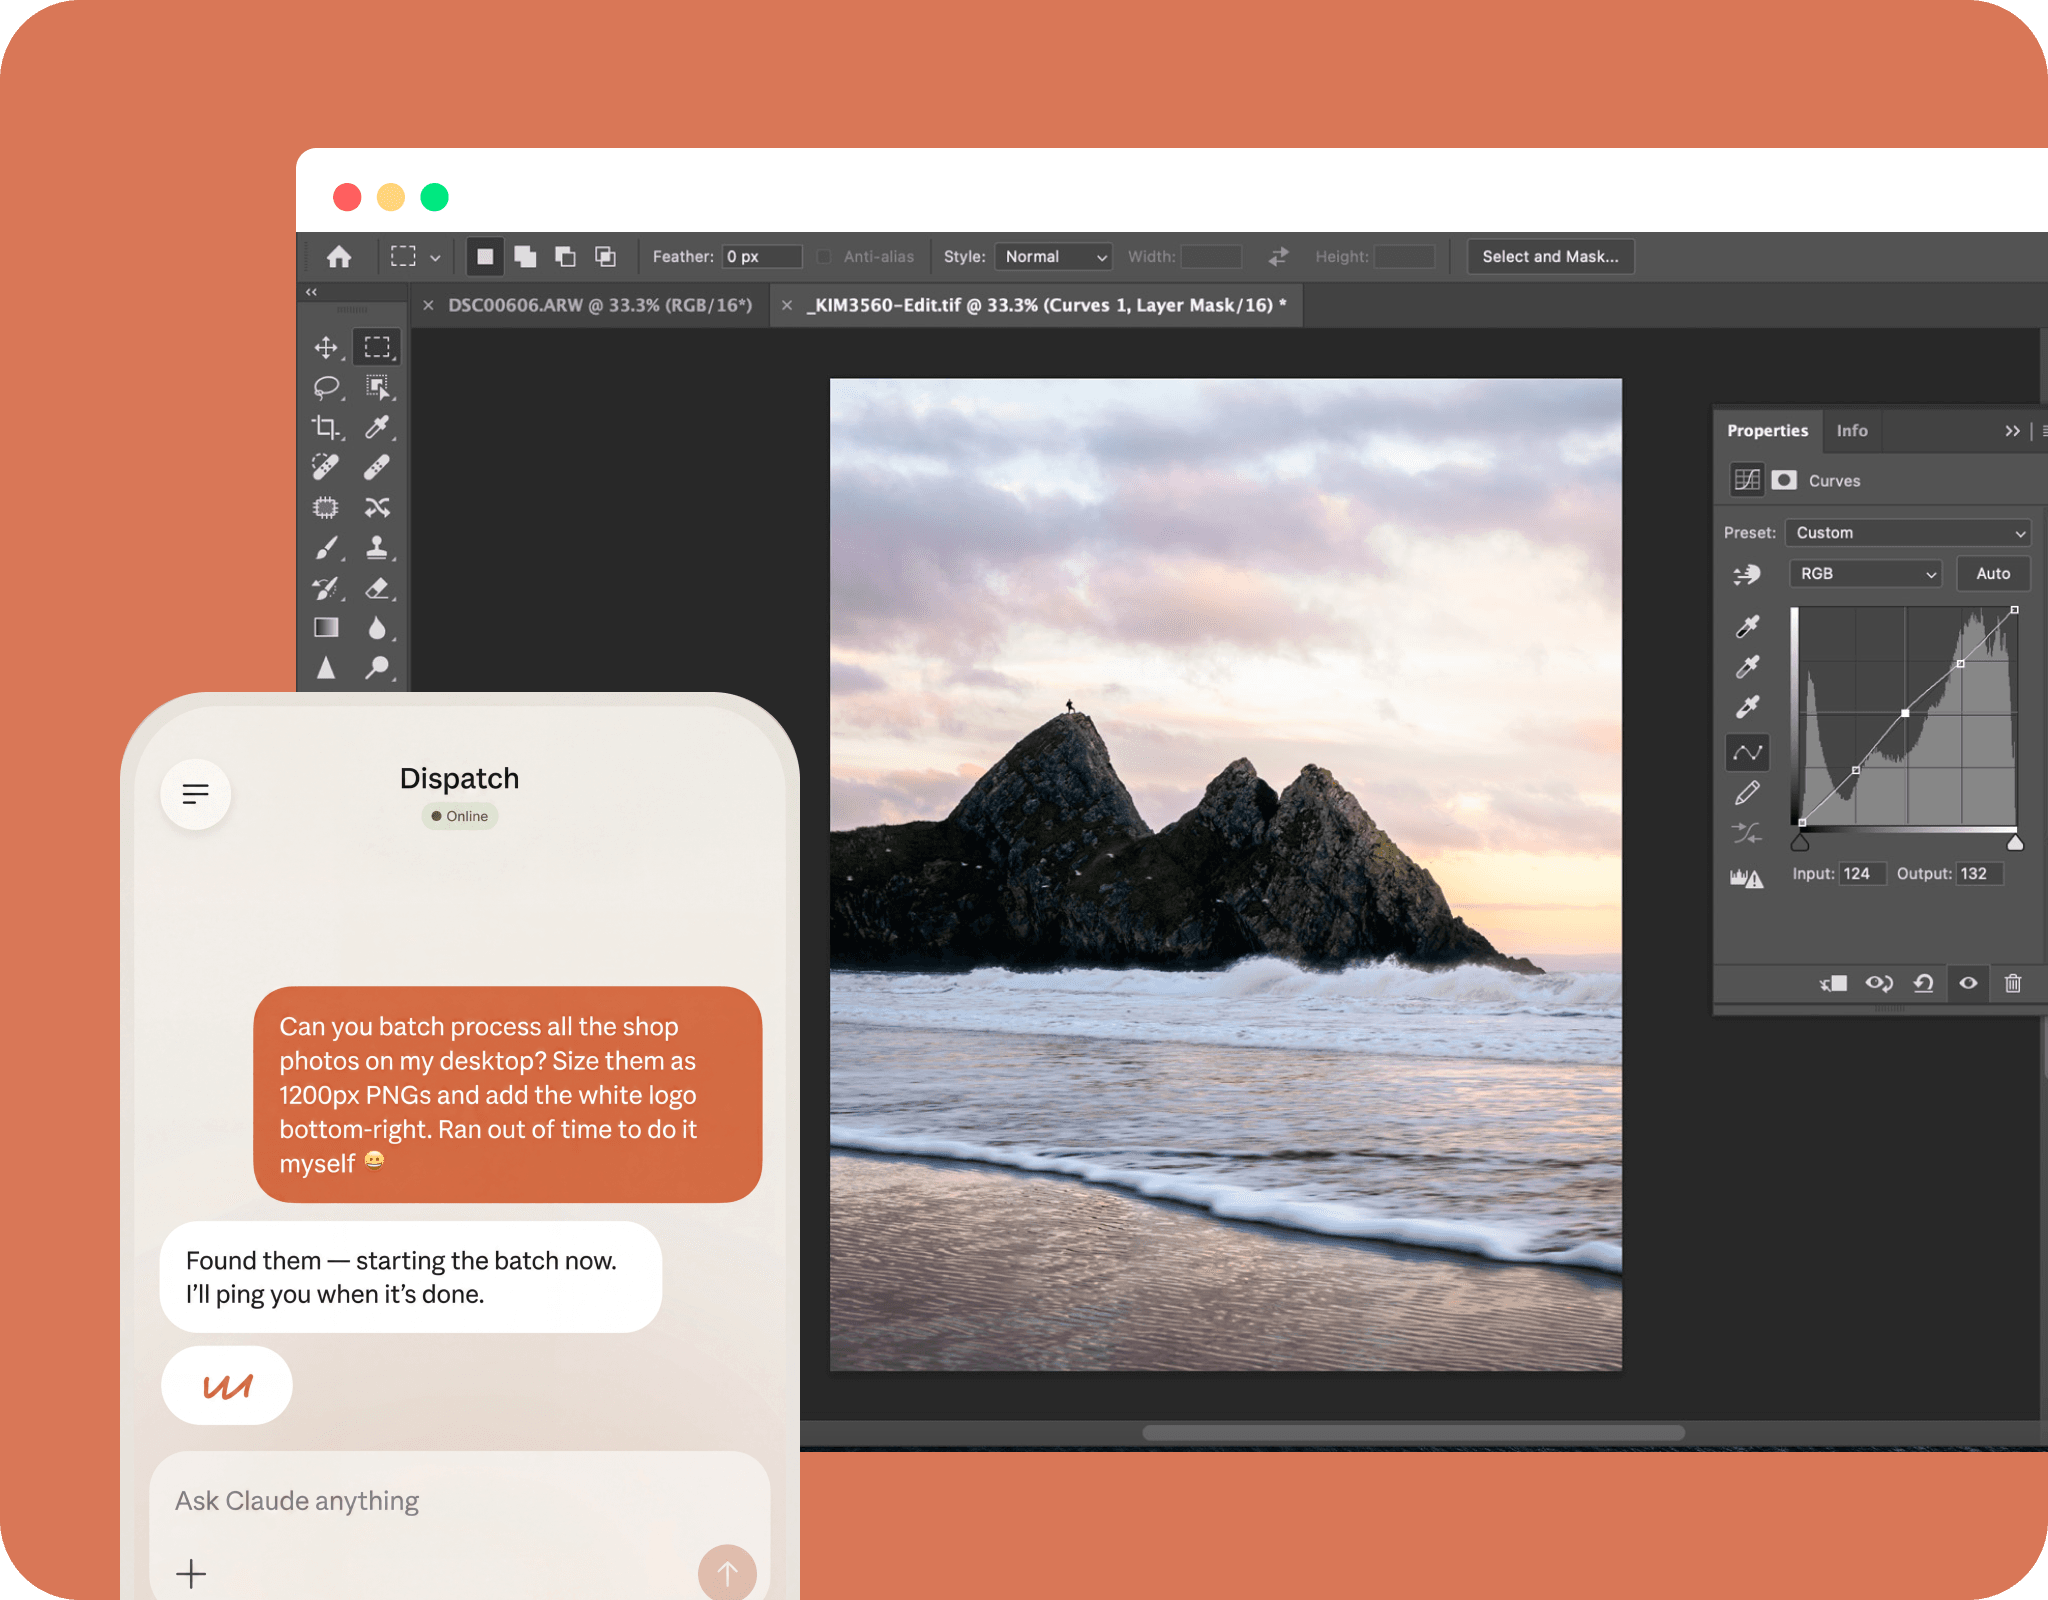
Task: Open the RGB channel dropdown
Action: [x=1865, y=574]
